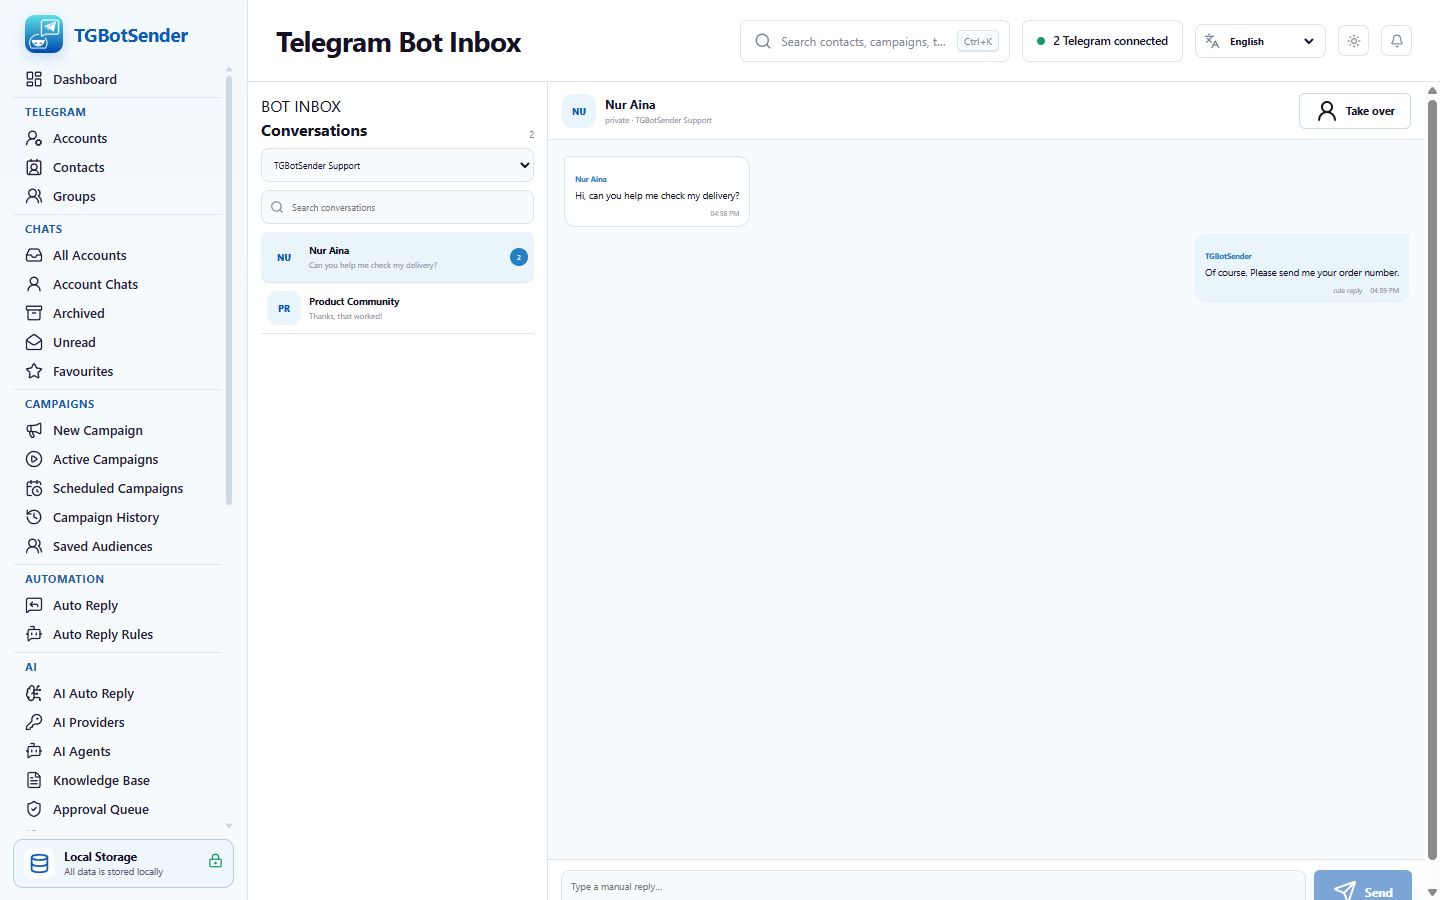
Task: Click the Saved Audiences icon
Action: 34,546
